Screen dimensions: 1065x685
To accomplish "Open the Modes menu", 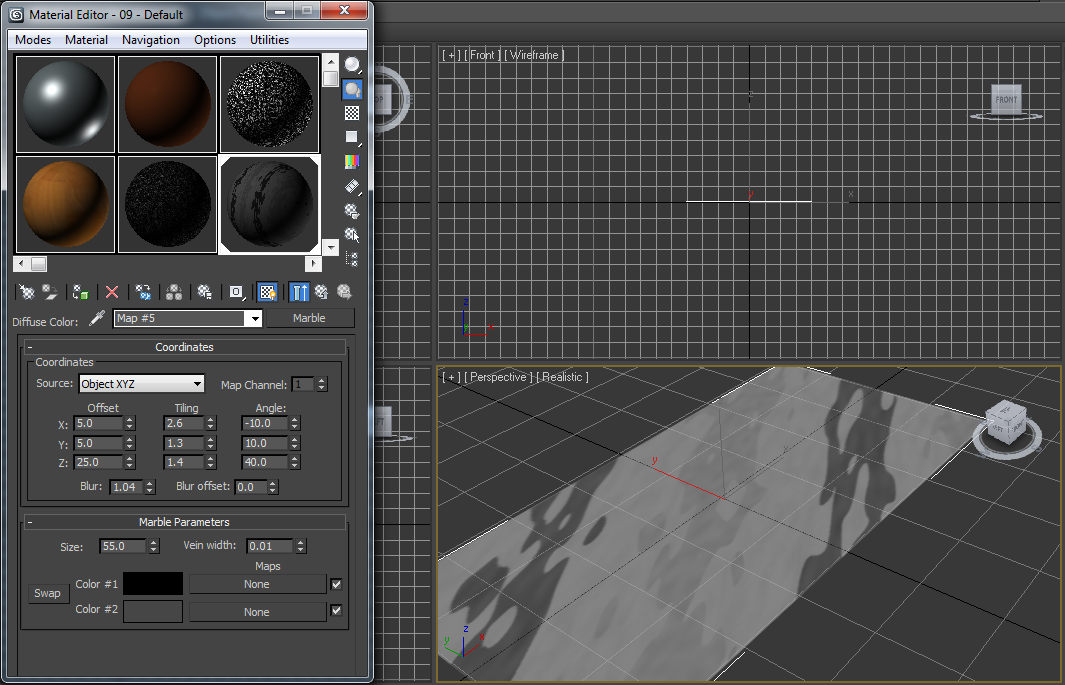I will point(33,40).
